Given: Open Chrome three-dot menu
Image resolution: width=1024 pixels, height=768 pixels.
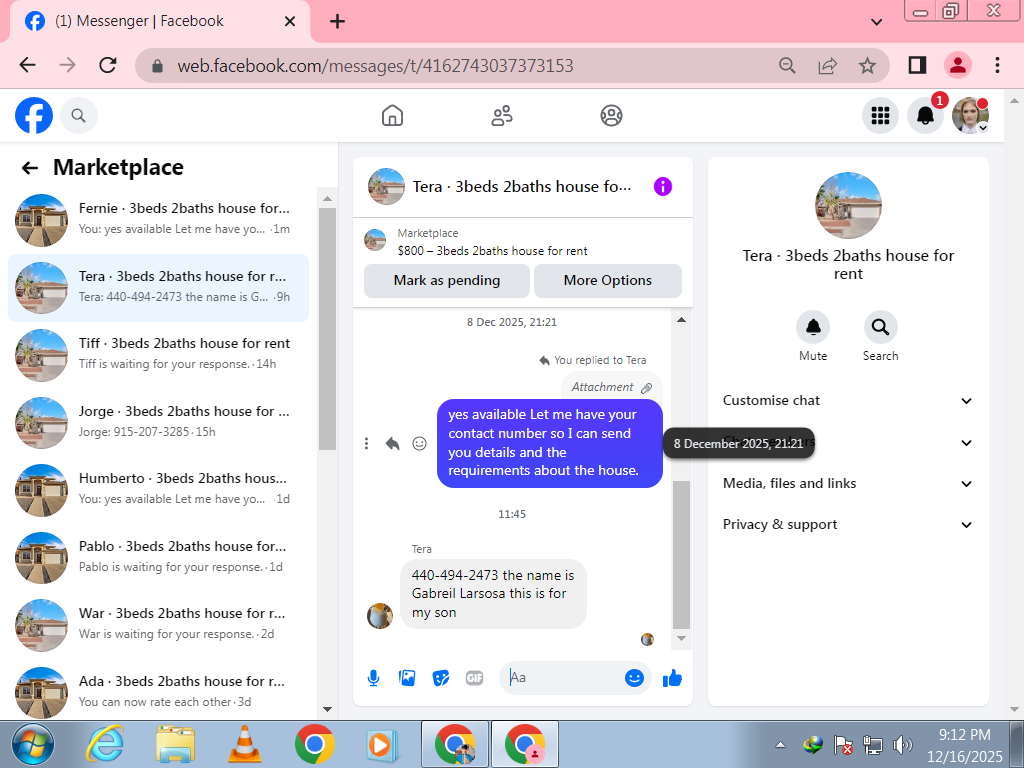Looking at the screenshot, I should pos(997,65).
